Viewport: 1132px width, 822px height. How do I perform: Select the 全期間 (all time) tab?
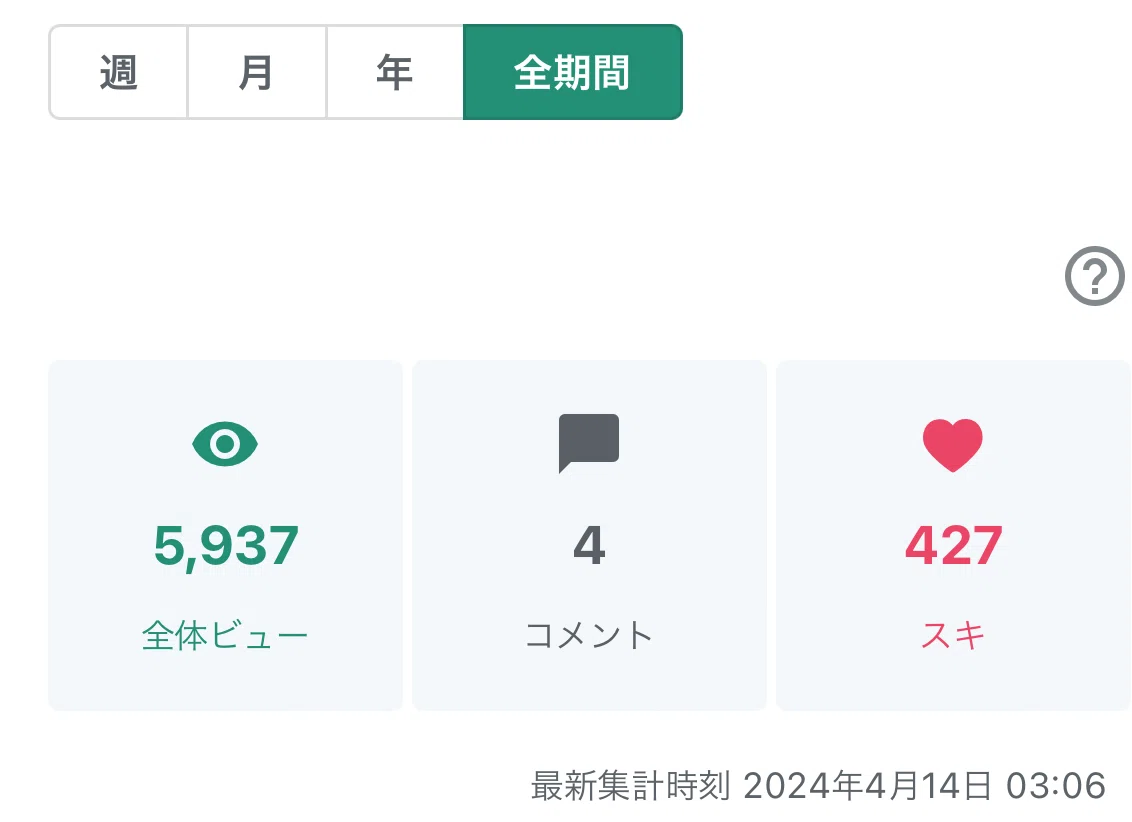[x=572, y=72]
